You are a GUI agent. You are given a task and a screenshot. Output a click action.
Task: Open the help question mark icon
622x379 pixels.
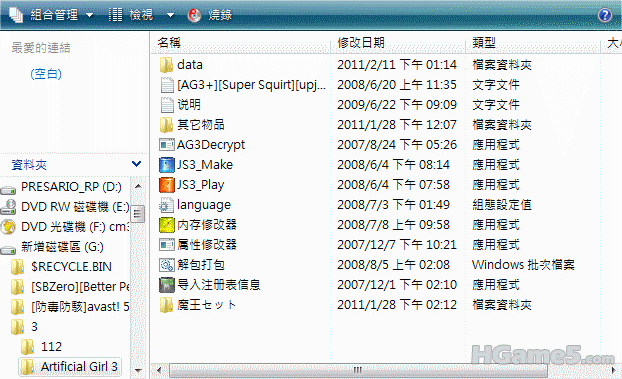(605, 15)
